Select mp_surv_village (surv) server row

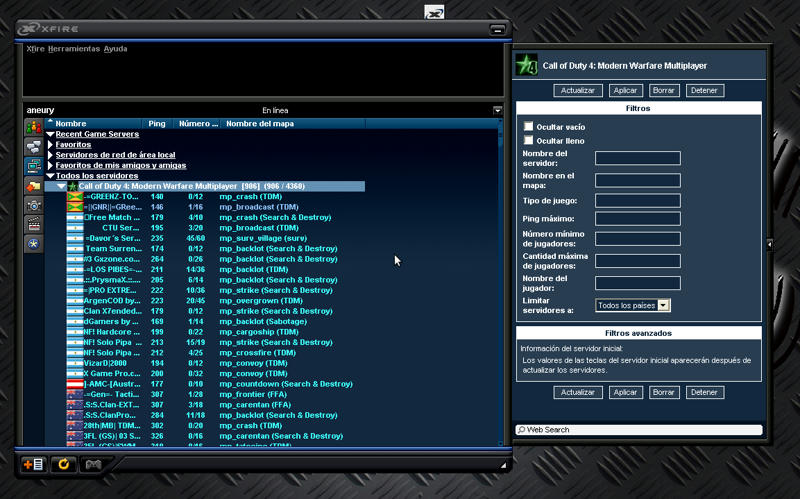pos(216,238)
